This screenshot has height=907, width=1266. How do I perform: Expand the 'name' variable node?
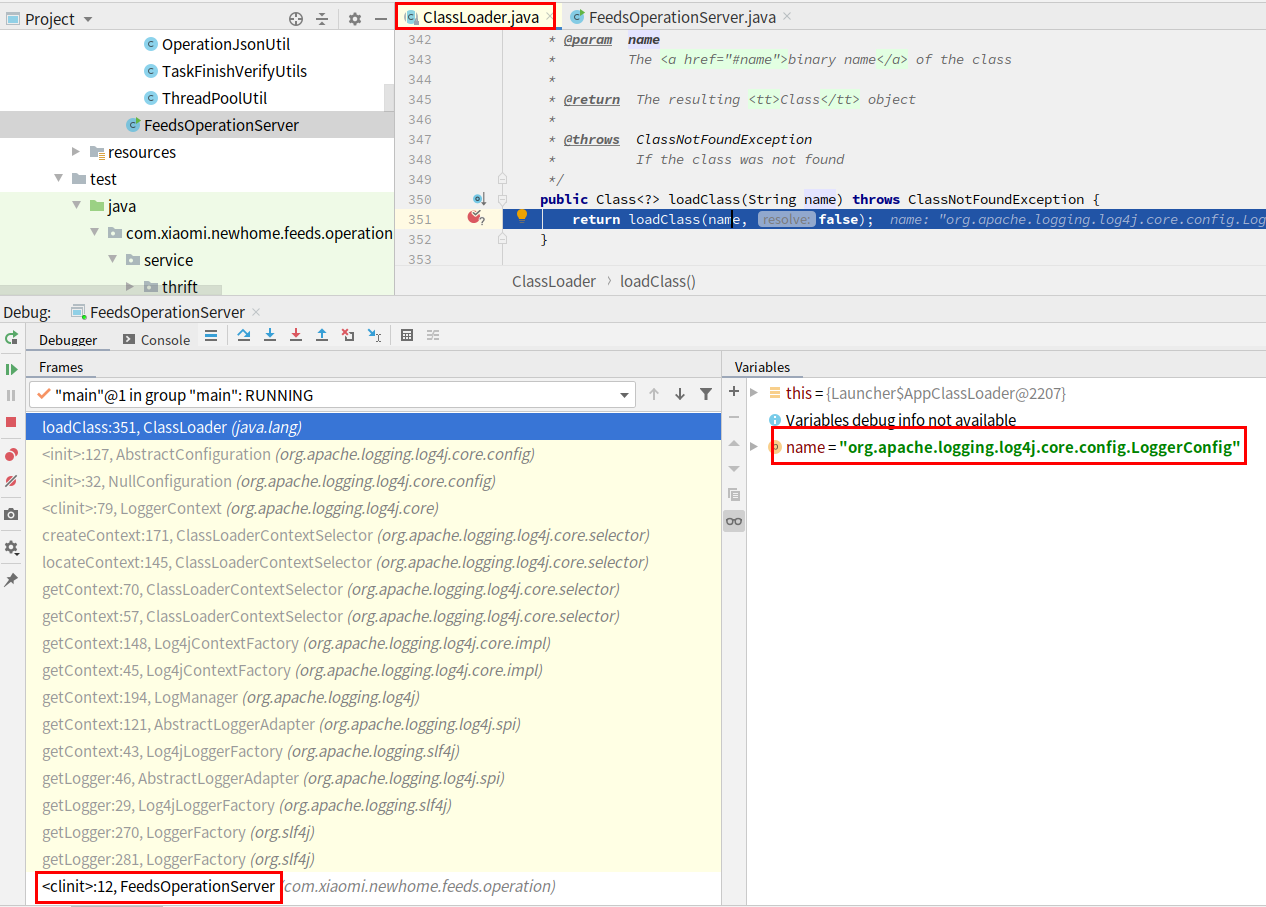(x=755, y=447)
